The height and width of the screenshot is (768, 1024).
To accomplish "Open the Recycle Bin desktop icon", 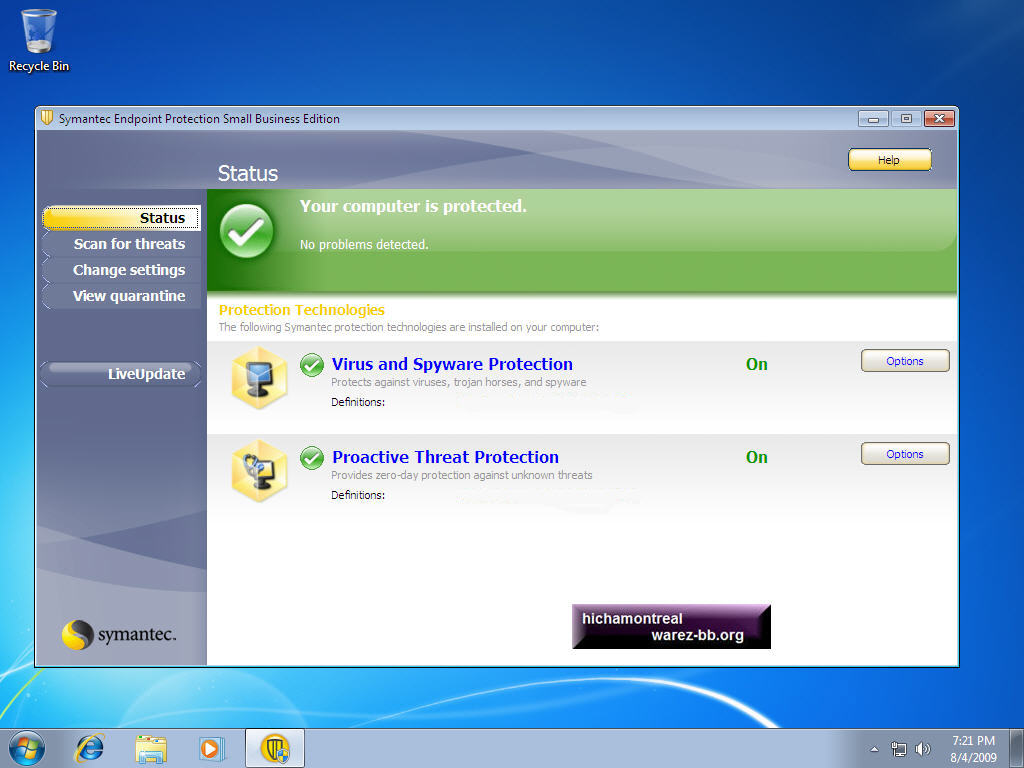I will coord(39,40).
